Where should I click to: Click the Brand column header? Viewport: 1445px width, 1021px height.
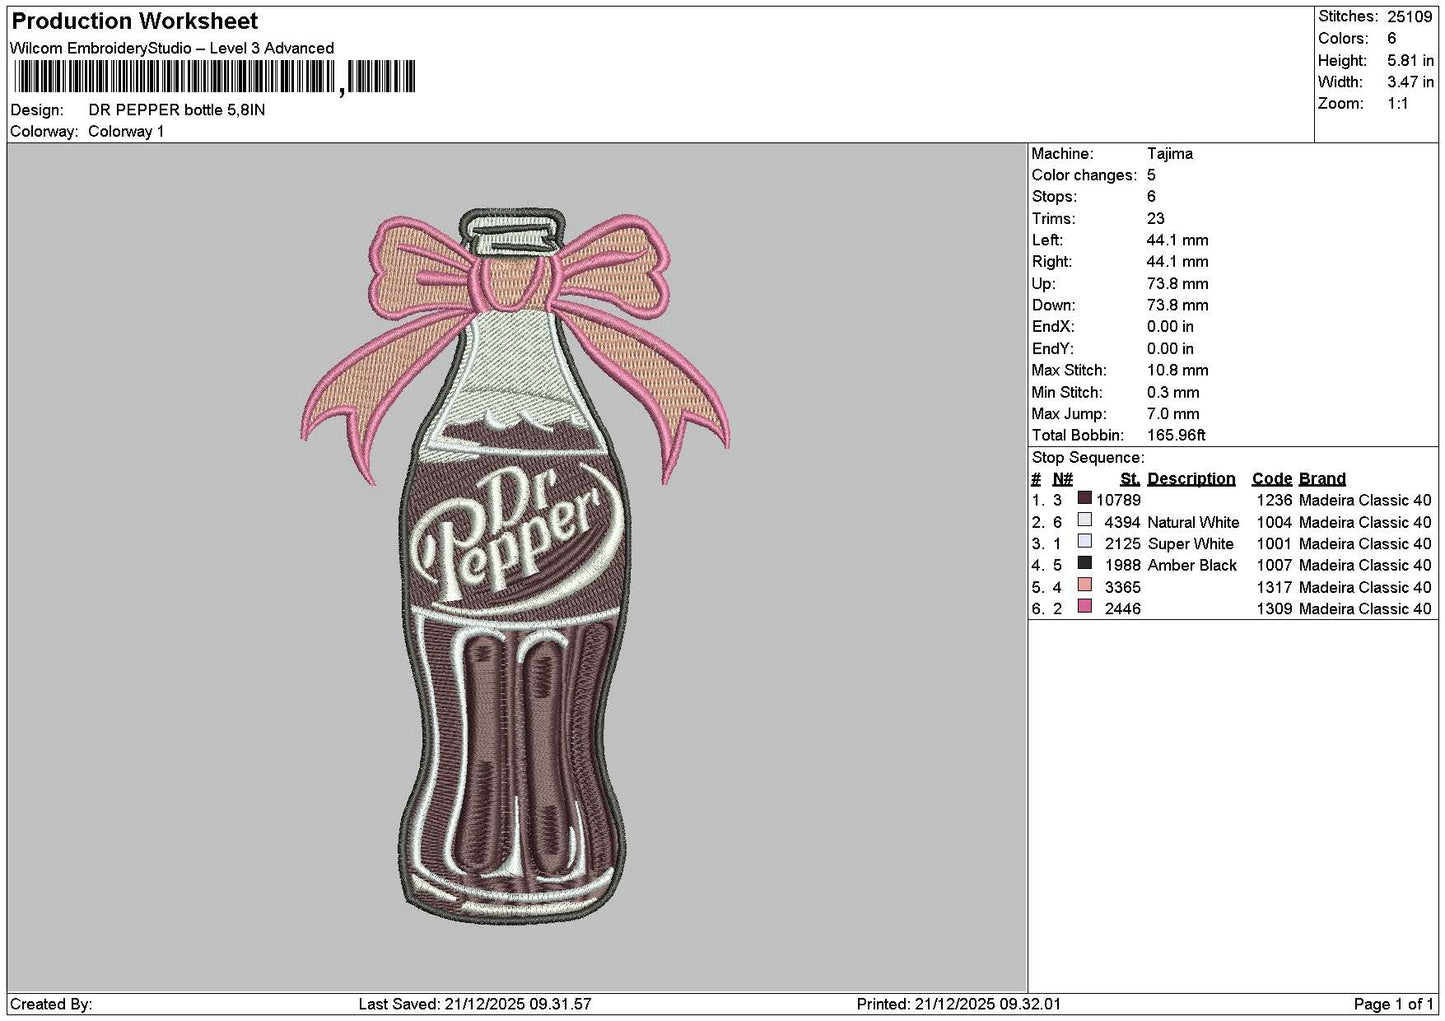(1322, 479)
